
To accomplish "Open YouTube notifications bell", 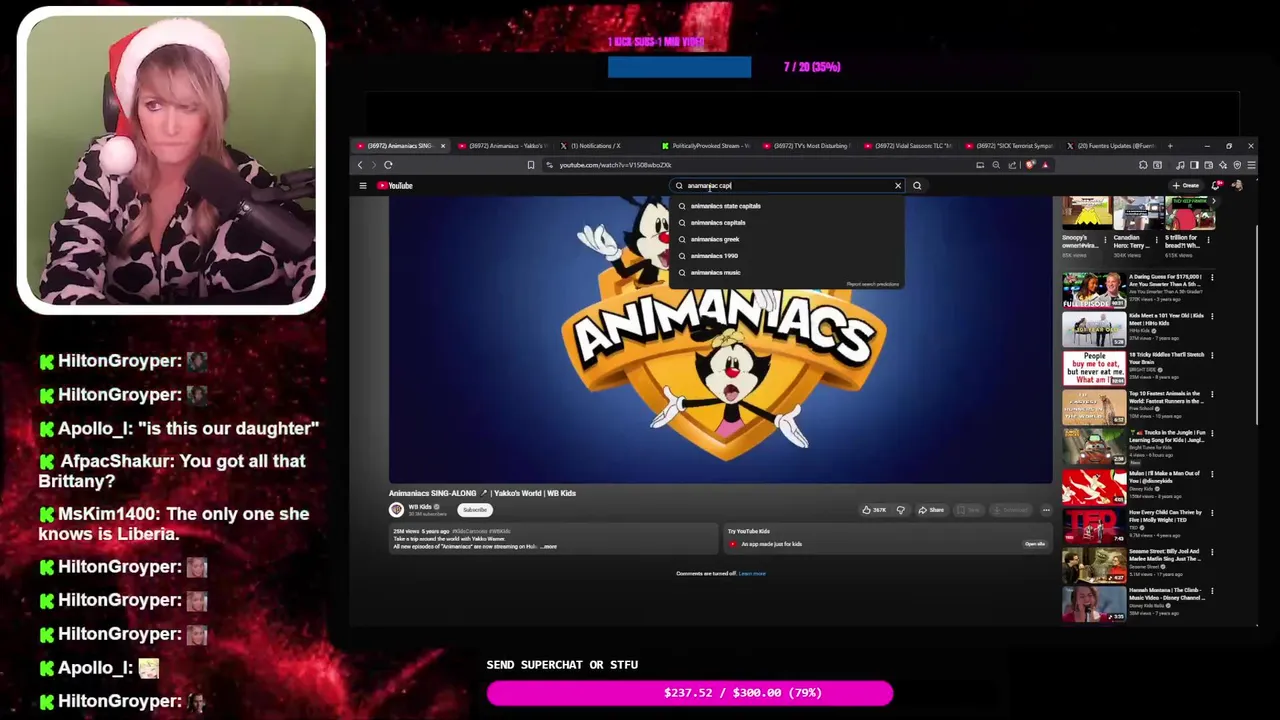I will [x=1216, y=185].
